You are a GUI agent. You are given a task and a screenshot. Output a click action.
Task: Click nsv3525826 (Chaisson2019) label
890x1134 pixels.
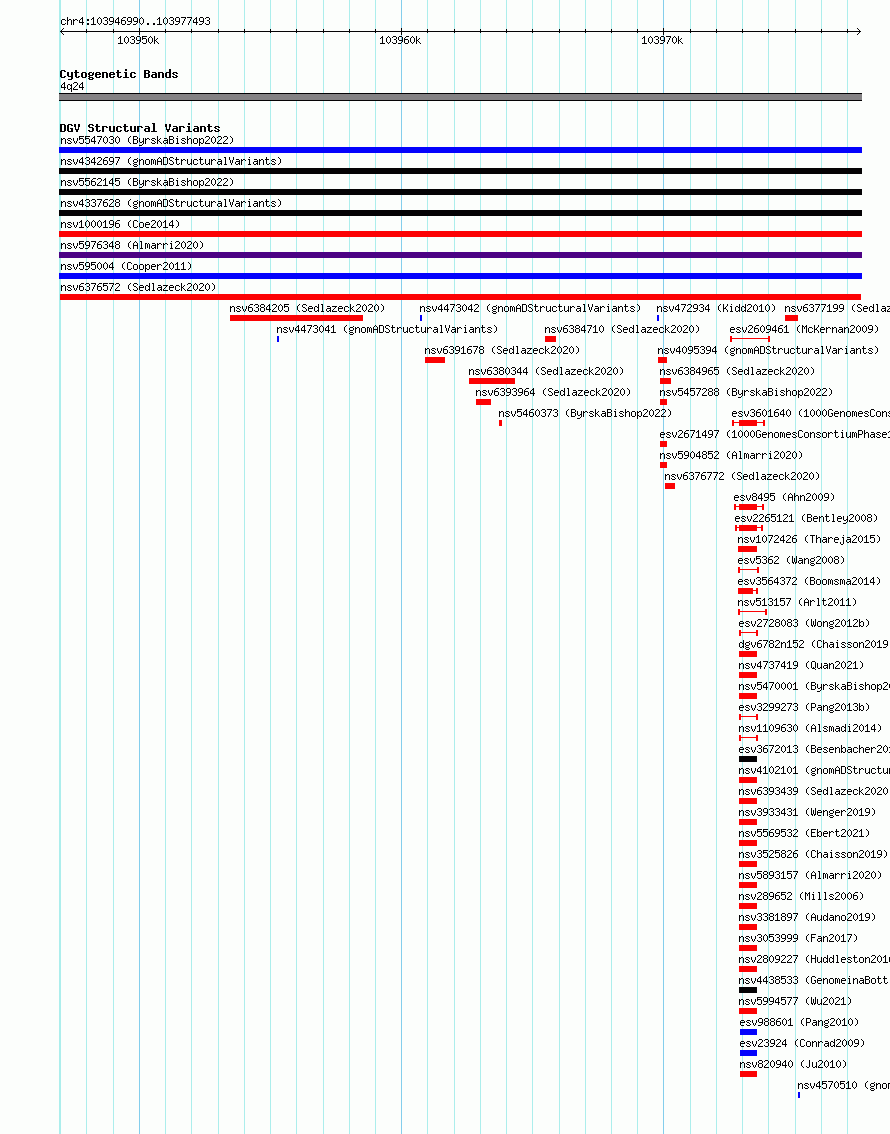click(813, 853)
